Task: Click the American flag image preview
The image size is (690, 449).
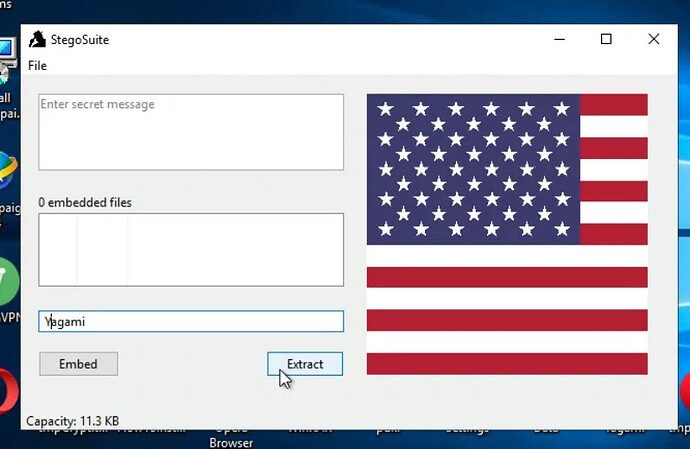Action: [507, 234]
